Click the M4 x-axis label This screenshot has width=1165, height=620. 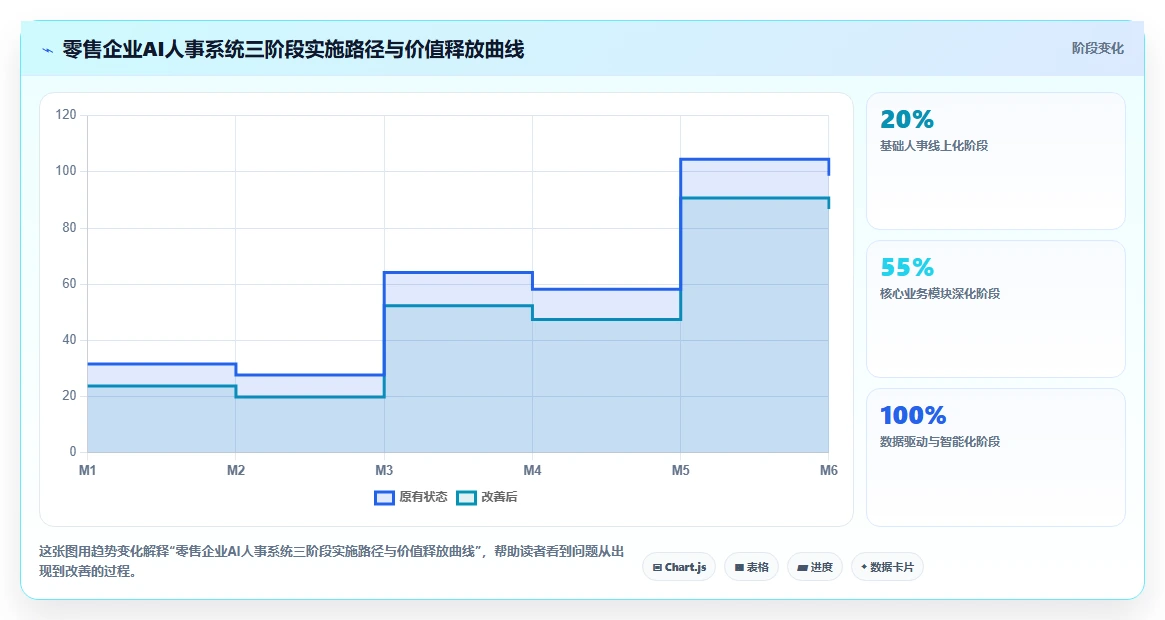[532, 471]
